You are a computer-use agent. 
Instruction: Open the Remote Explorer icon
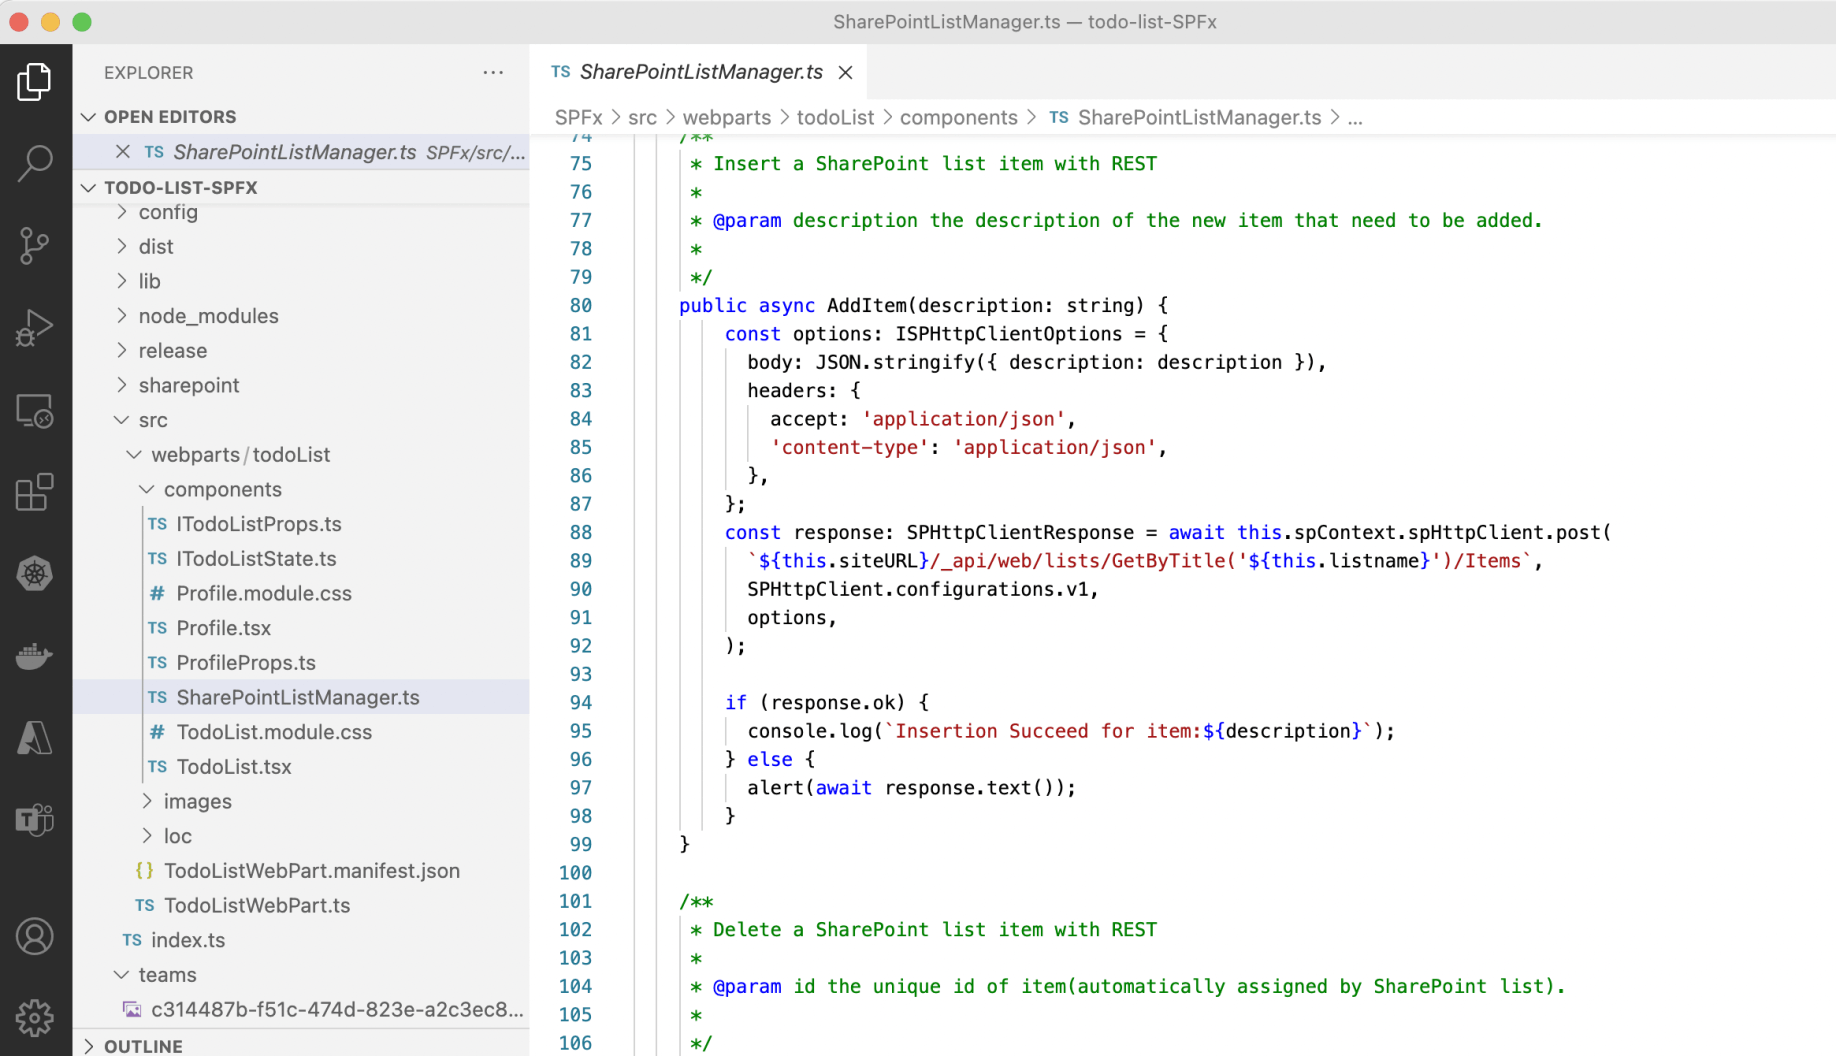pos(35,410)
